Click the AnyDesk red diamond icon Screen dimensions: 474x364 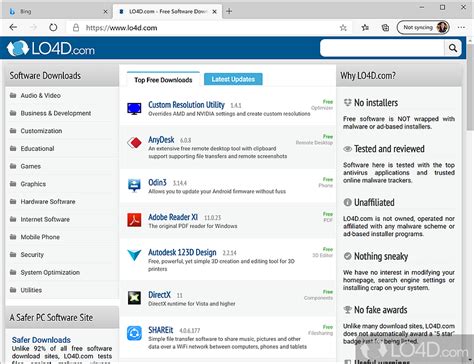coord(134,143)
